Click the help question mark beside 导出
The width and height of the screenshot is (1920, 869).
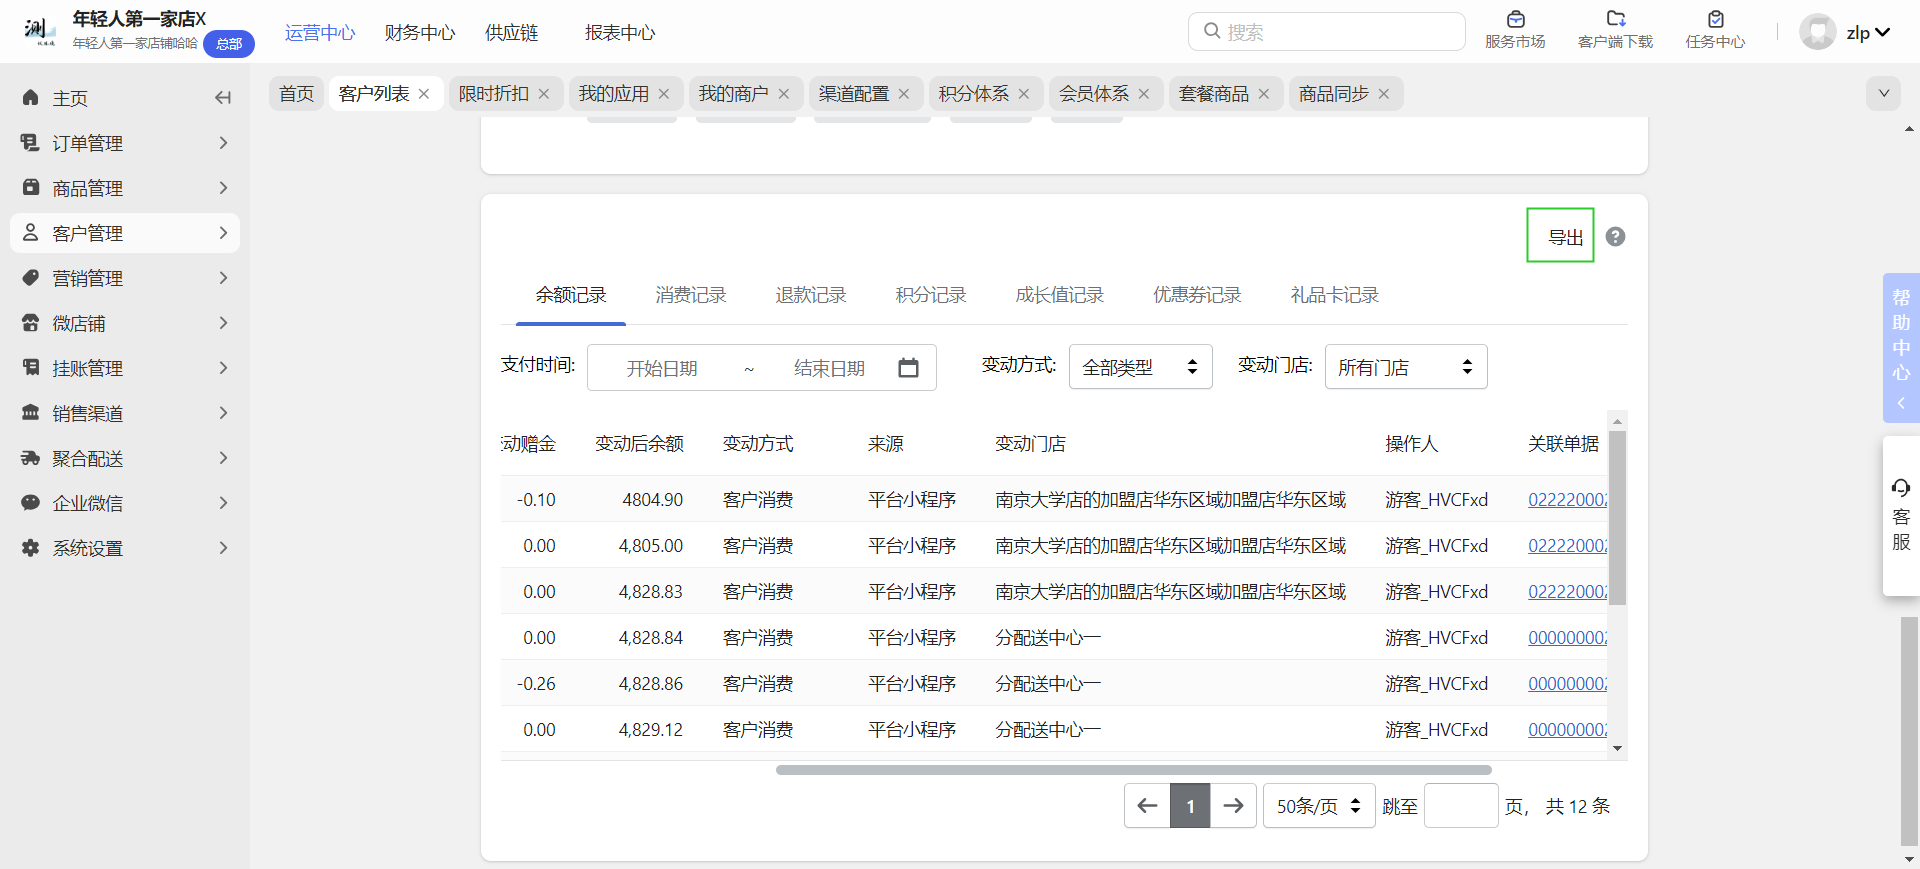click(1615, 237)
